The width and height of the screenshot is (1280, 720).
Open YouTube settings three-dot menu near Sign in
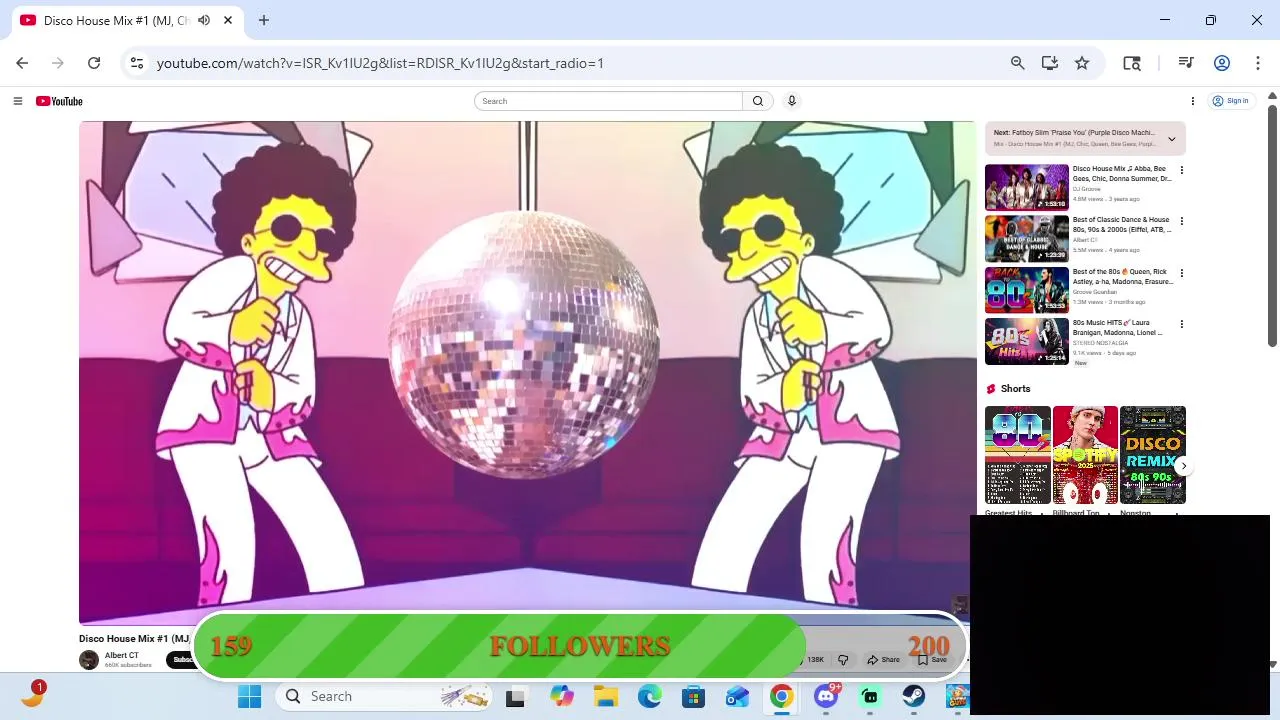[x=1192, y=101]
